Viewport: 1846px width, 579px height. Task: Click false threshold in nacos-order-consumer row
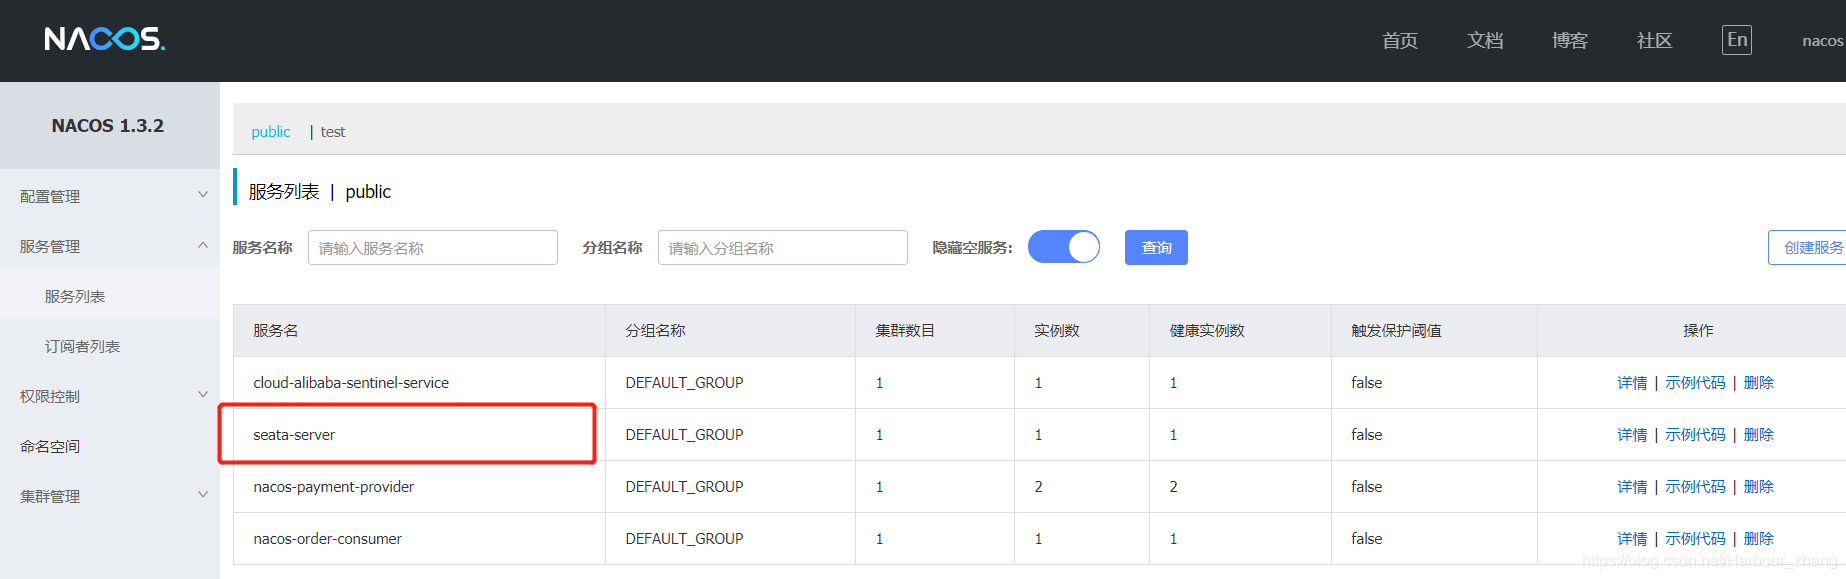click(1367, 539)
